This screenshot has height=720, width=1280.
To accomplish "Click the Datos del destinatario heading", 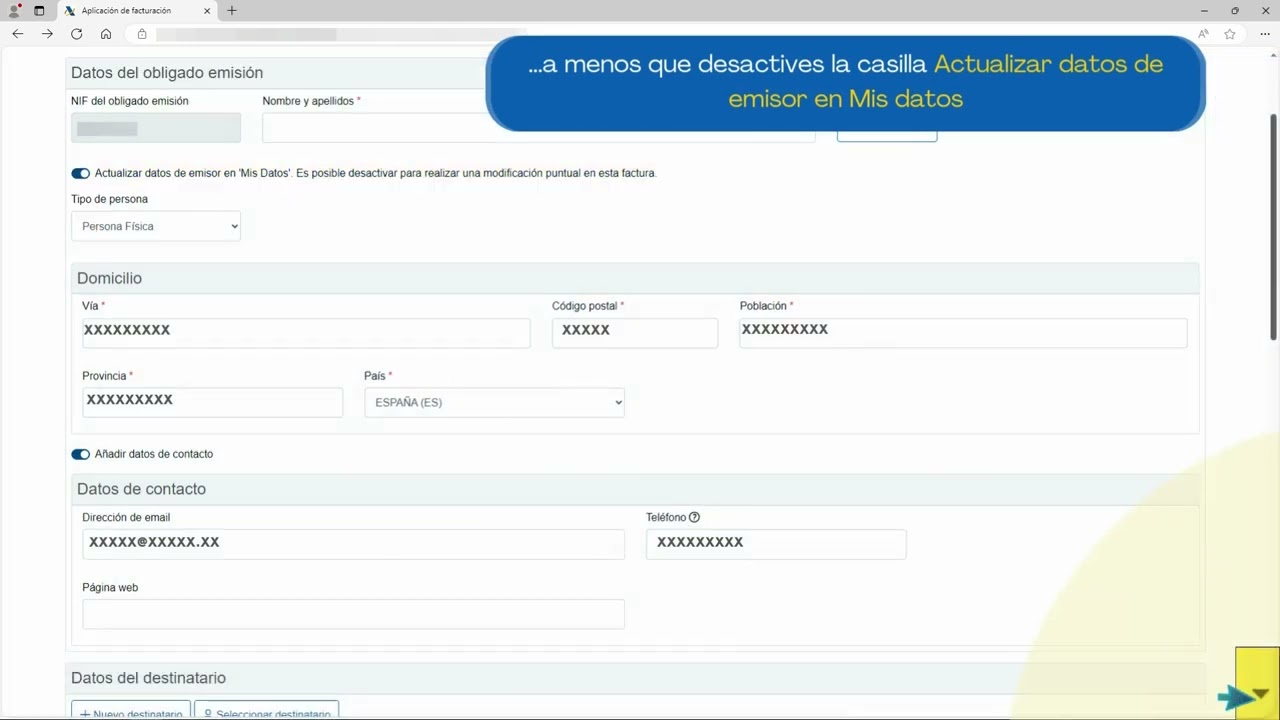I will [148, 678].
